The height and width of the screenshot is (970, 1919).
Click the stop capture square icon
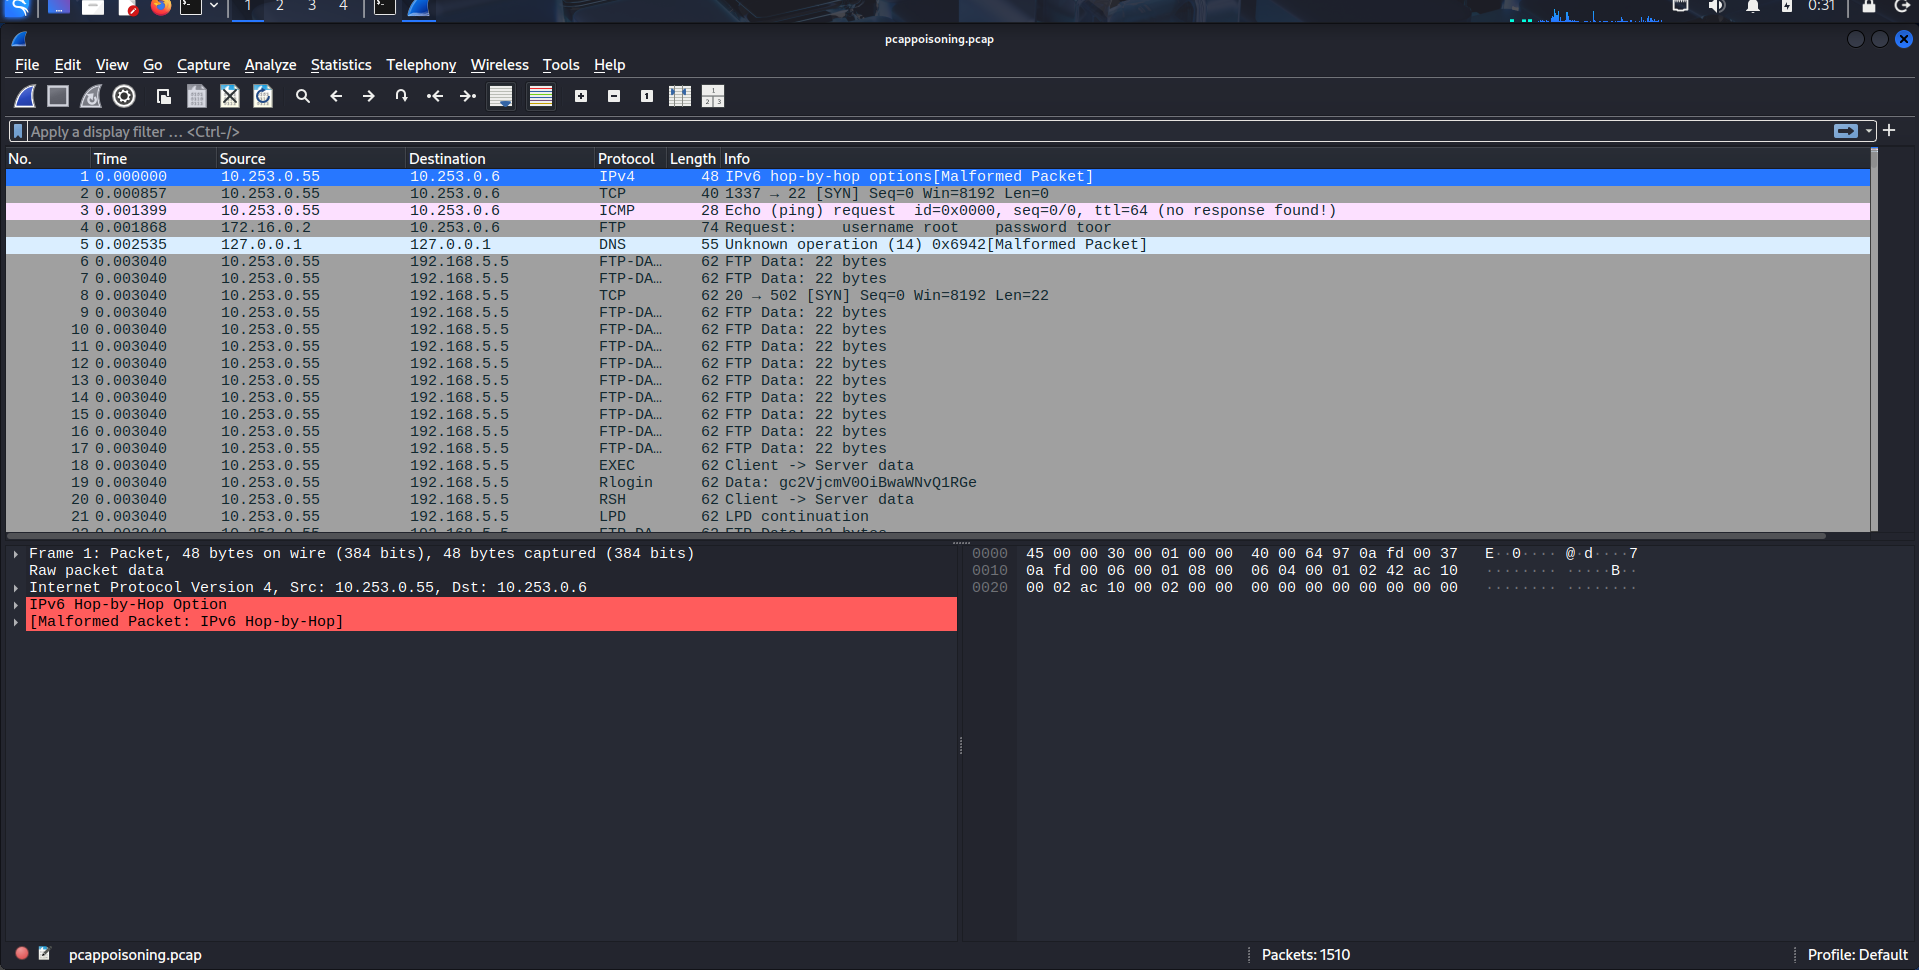click(x=58, y=96)
